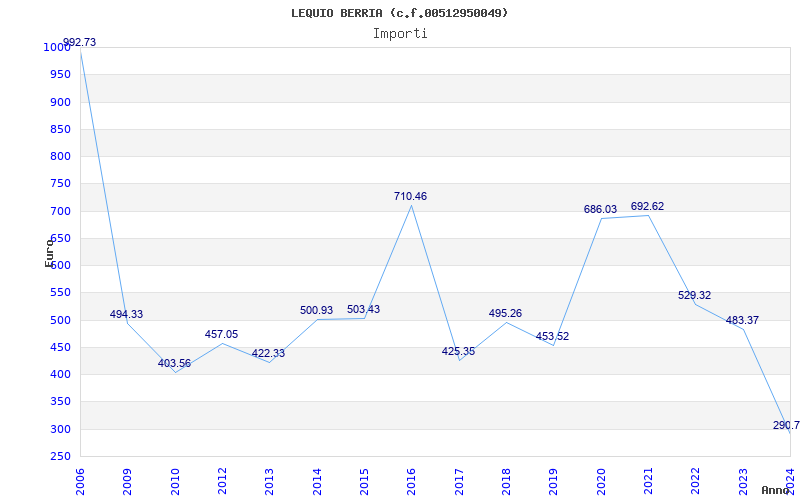Select the 290.7 data label
Viewport: 800px width, 500px height.
click(786, 426)
